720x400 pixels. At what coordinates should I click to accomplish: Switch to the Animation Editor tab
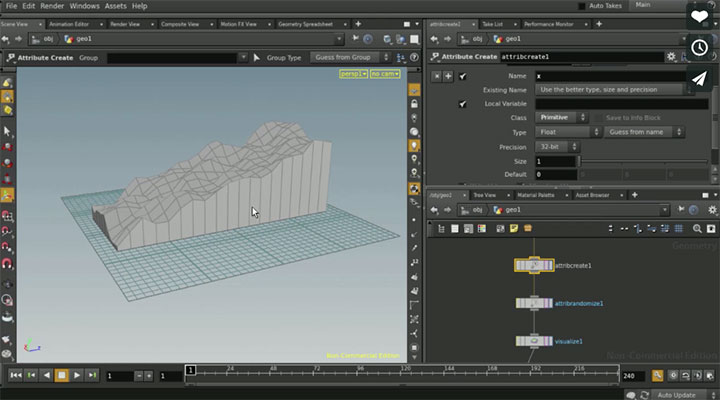click(69, 24)
